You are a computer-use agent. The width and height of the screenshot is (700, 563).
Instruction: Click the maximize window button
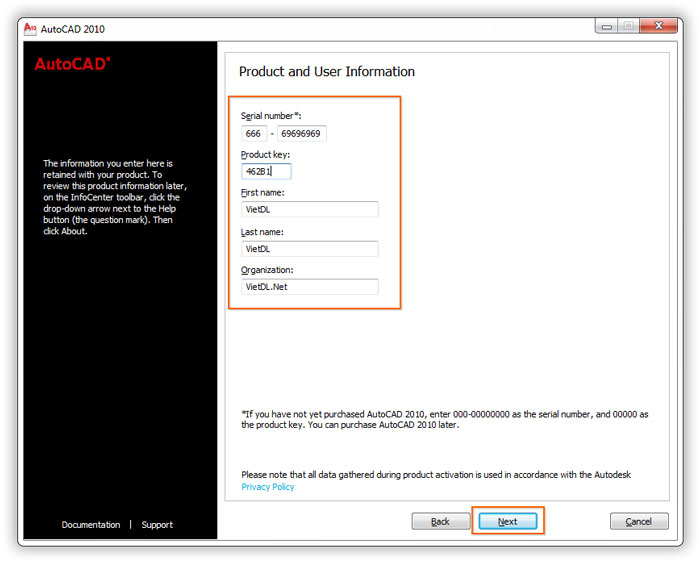pos(628,26)
